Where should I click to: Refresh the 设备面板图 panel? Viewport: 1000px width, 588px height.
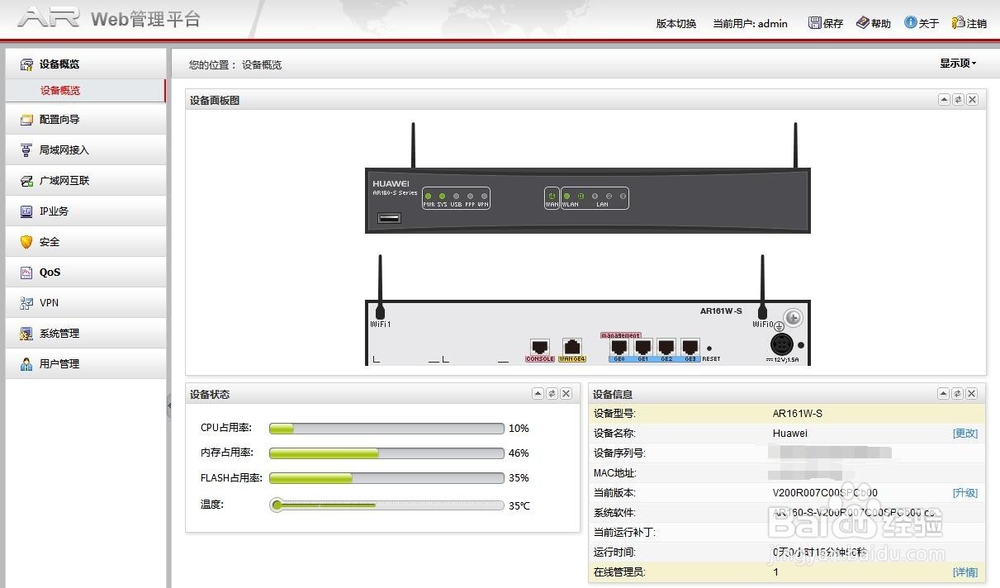[958, 99]
